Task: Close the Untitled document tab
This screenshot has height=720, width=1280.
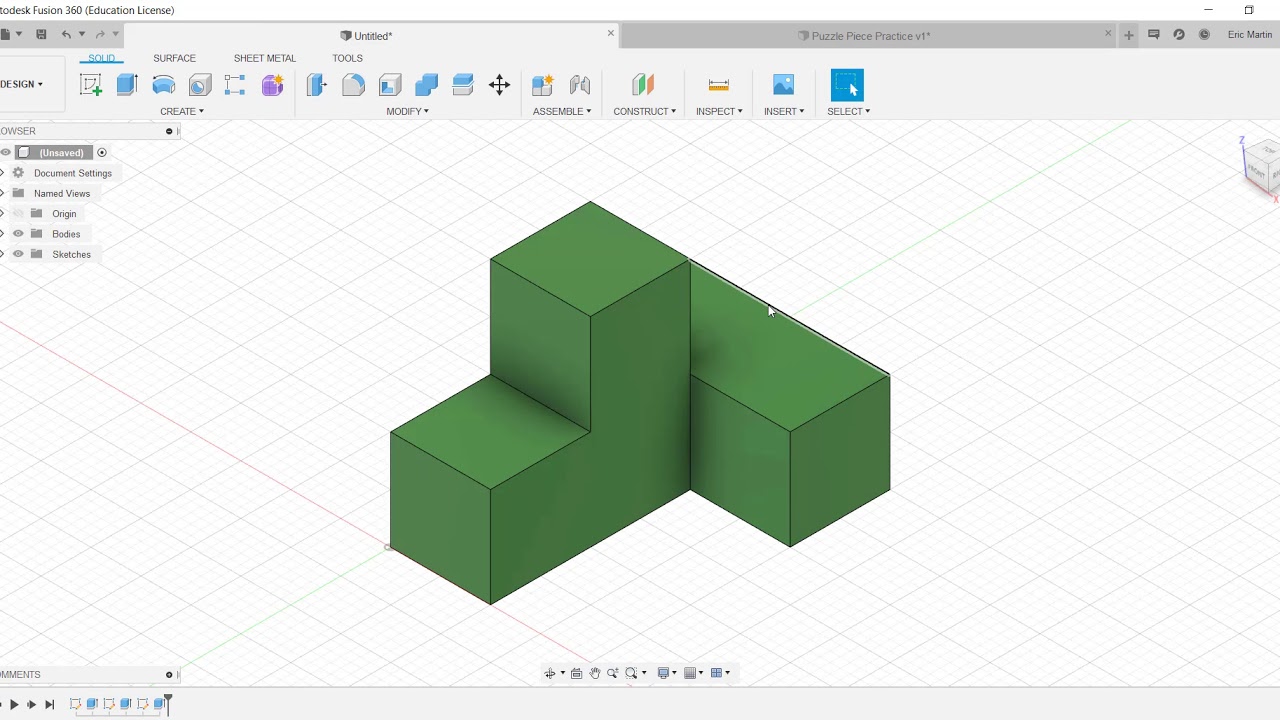Action: pos(611,33)
